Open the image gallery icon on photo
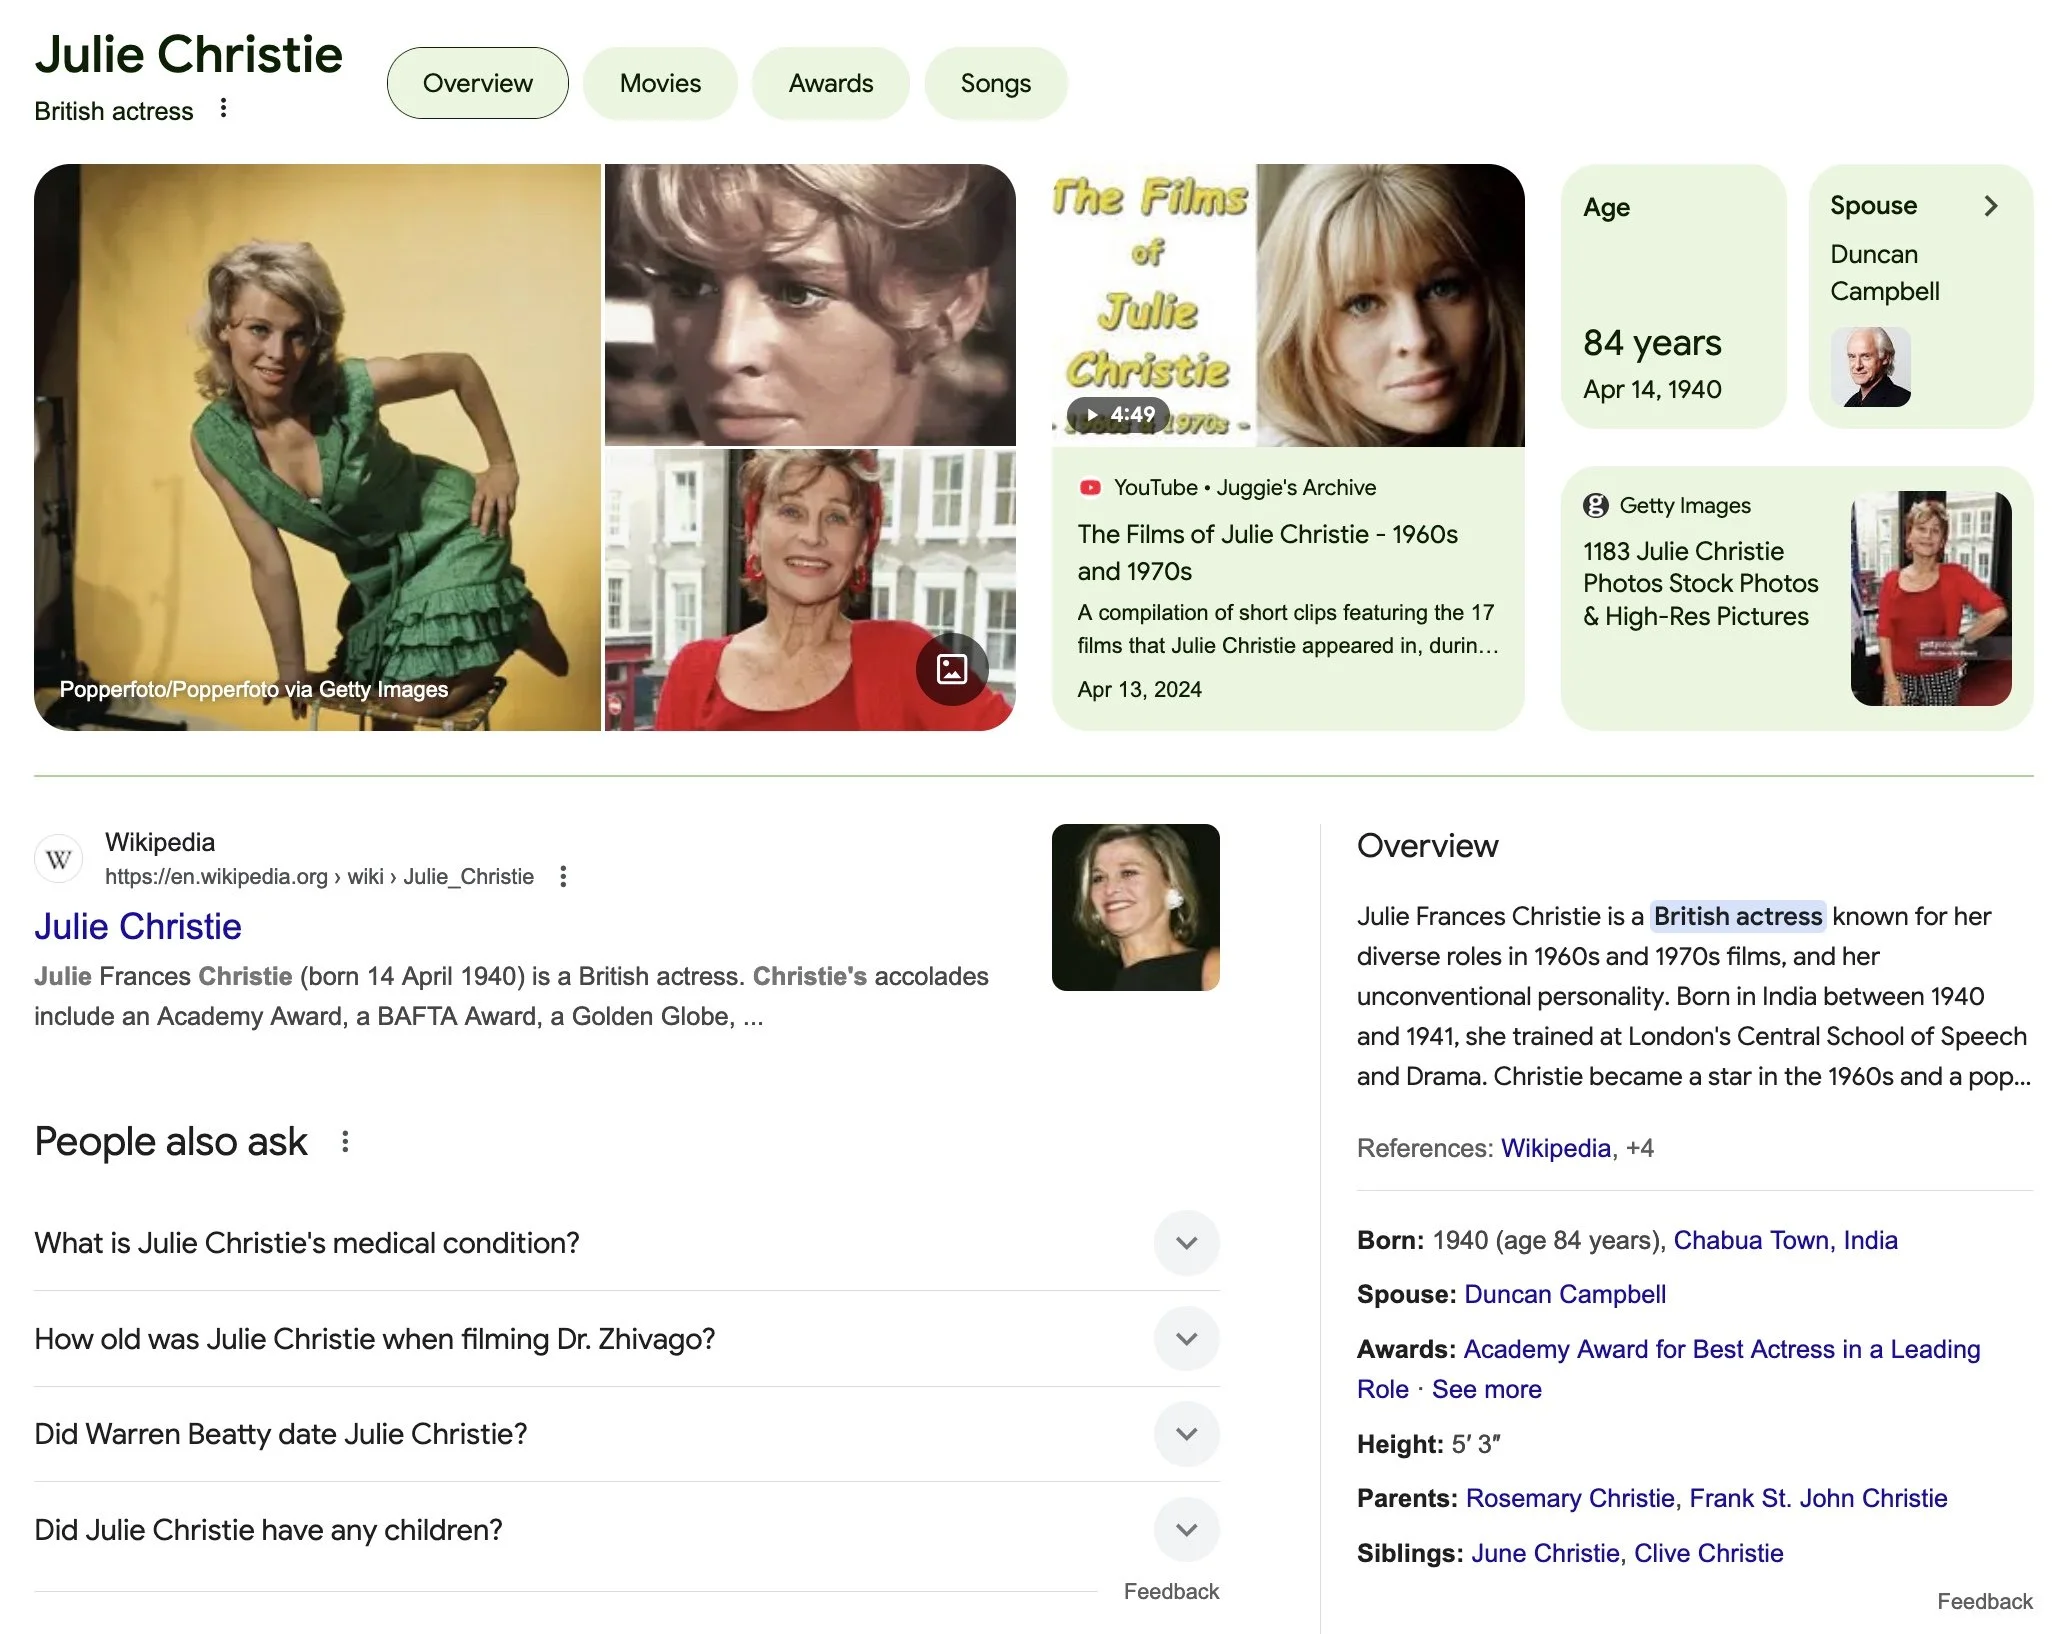This screenshot has height=1634, width=2068. 951,669
